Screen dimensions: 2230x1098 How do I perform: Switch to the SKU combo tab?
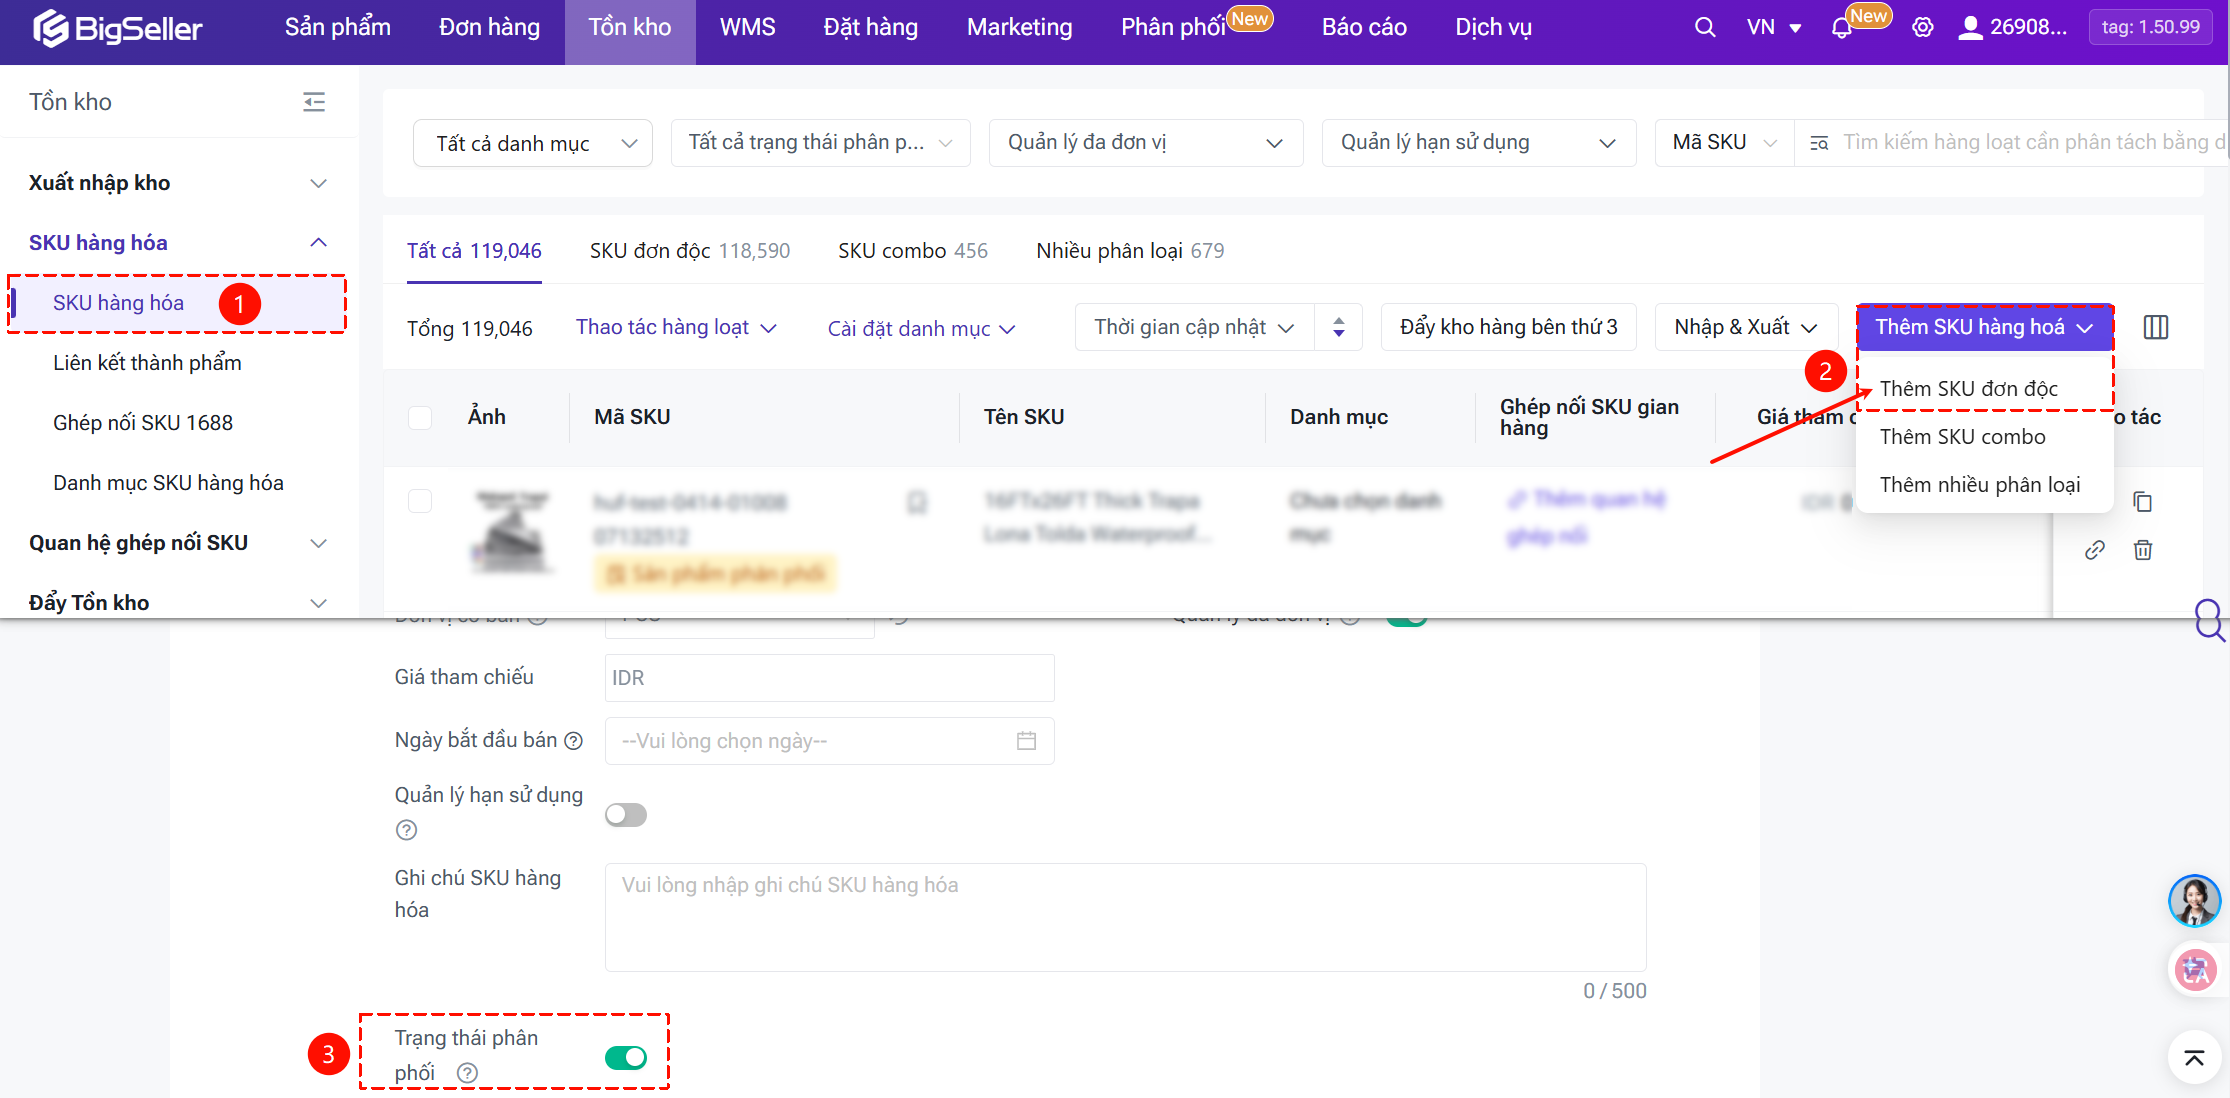pos(912,251)
